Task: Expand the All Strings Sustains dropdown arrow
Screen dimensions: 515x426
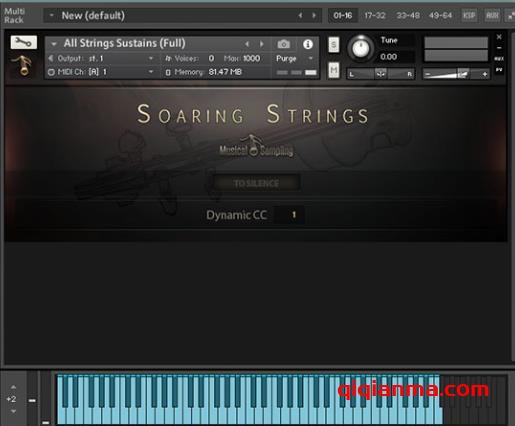Action: (54, 44)
